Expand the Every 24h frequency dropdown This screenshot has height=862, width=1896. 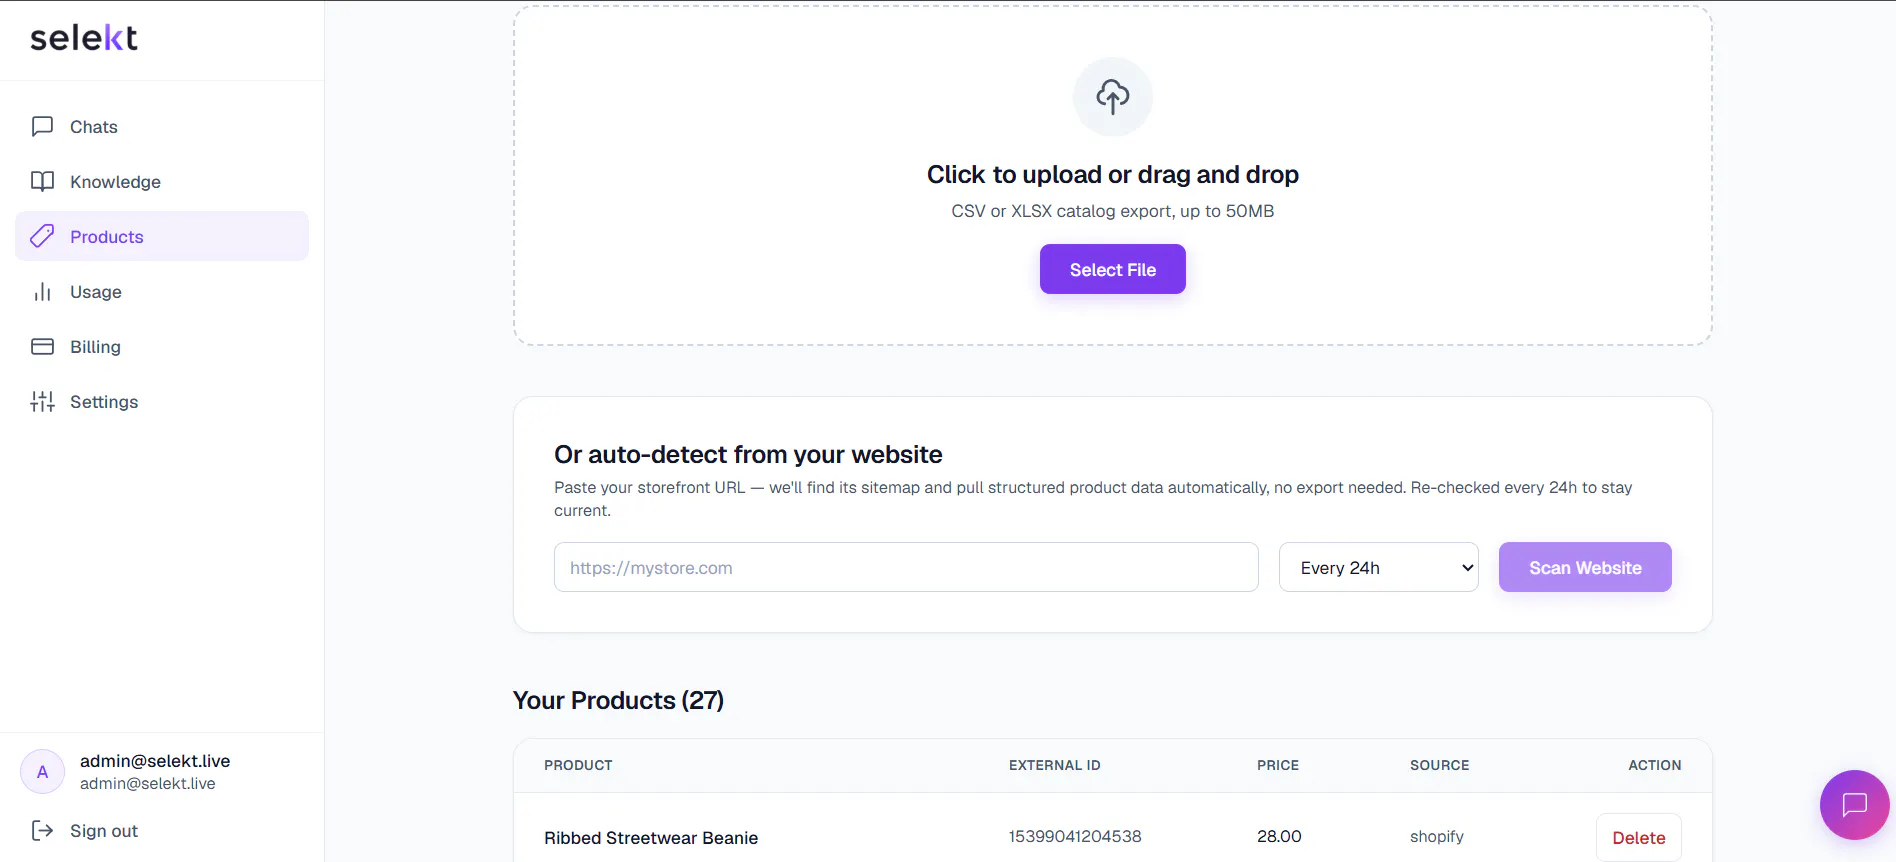pyautogui.click(x=1378, y=567)
